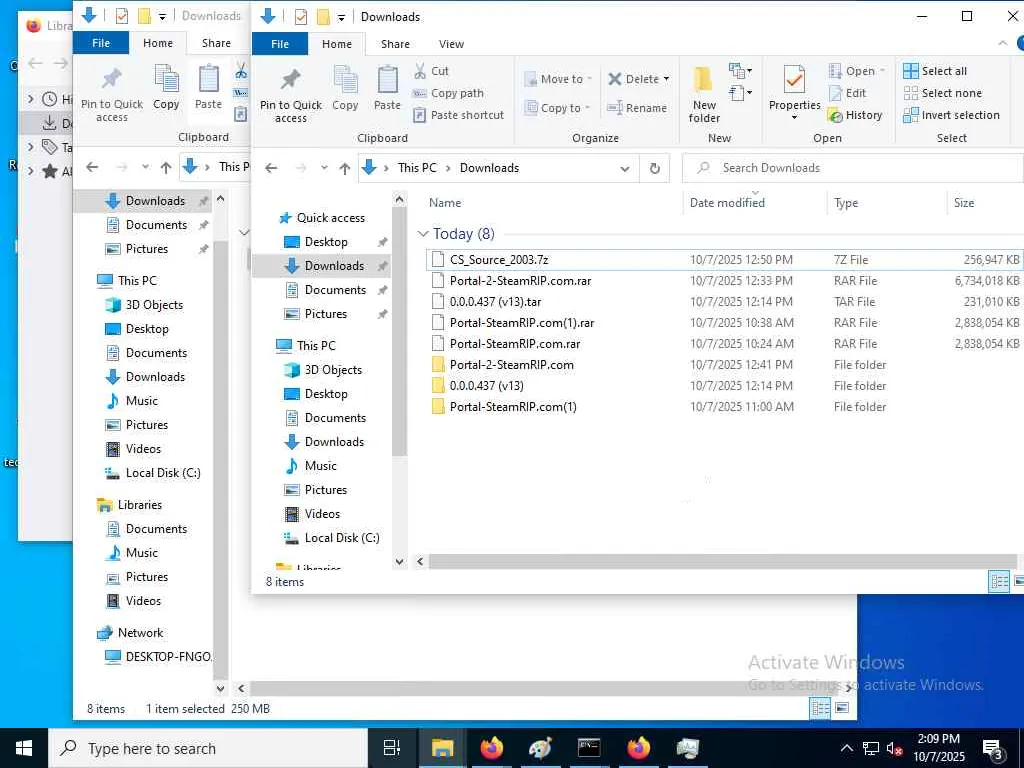Open the Copy to dropdown
The image size is (1024, 768).
pos(558,108)
